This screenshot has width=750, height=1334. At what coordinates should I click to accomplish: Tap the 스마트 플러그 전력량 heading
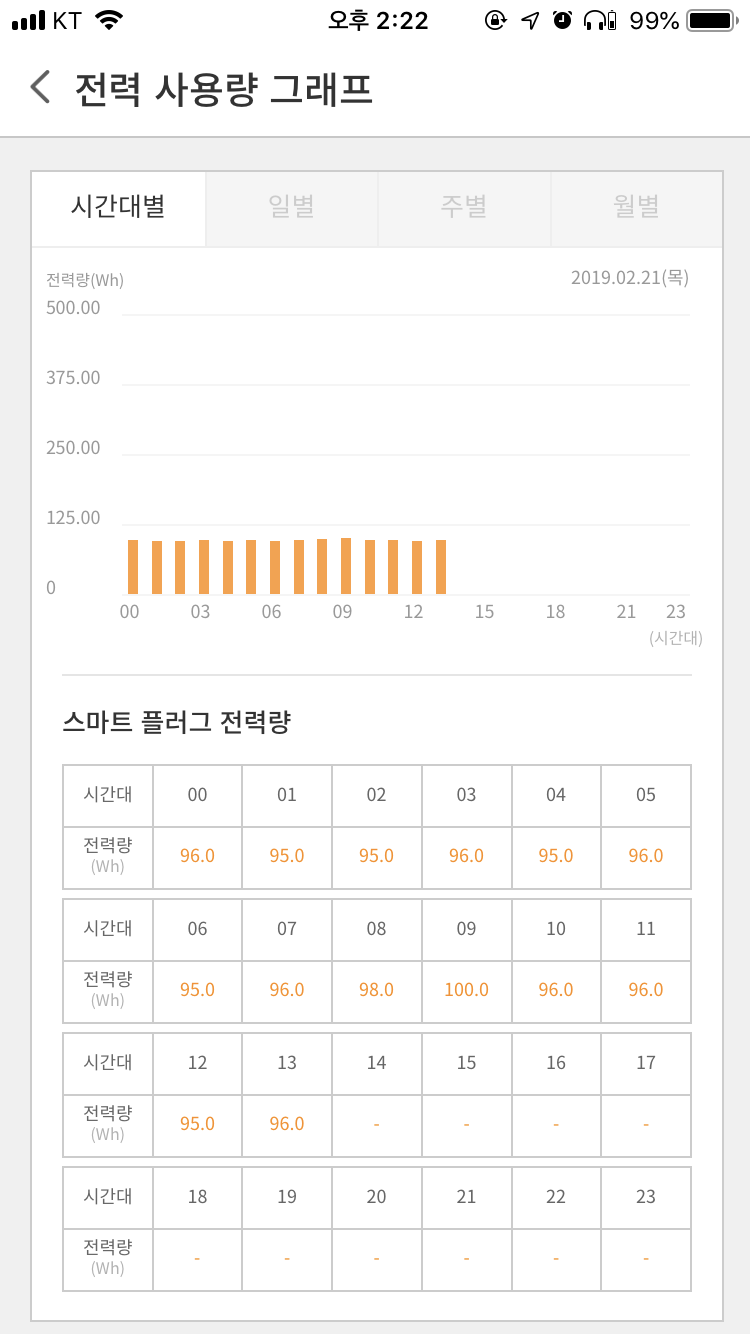(x=176, y=722)
